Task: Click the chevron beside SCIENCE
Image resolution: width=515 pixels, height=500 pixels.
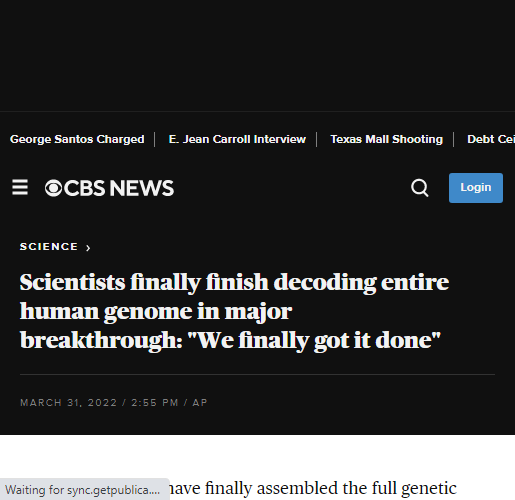Action: pos(88,248)
